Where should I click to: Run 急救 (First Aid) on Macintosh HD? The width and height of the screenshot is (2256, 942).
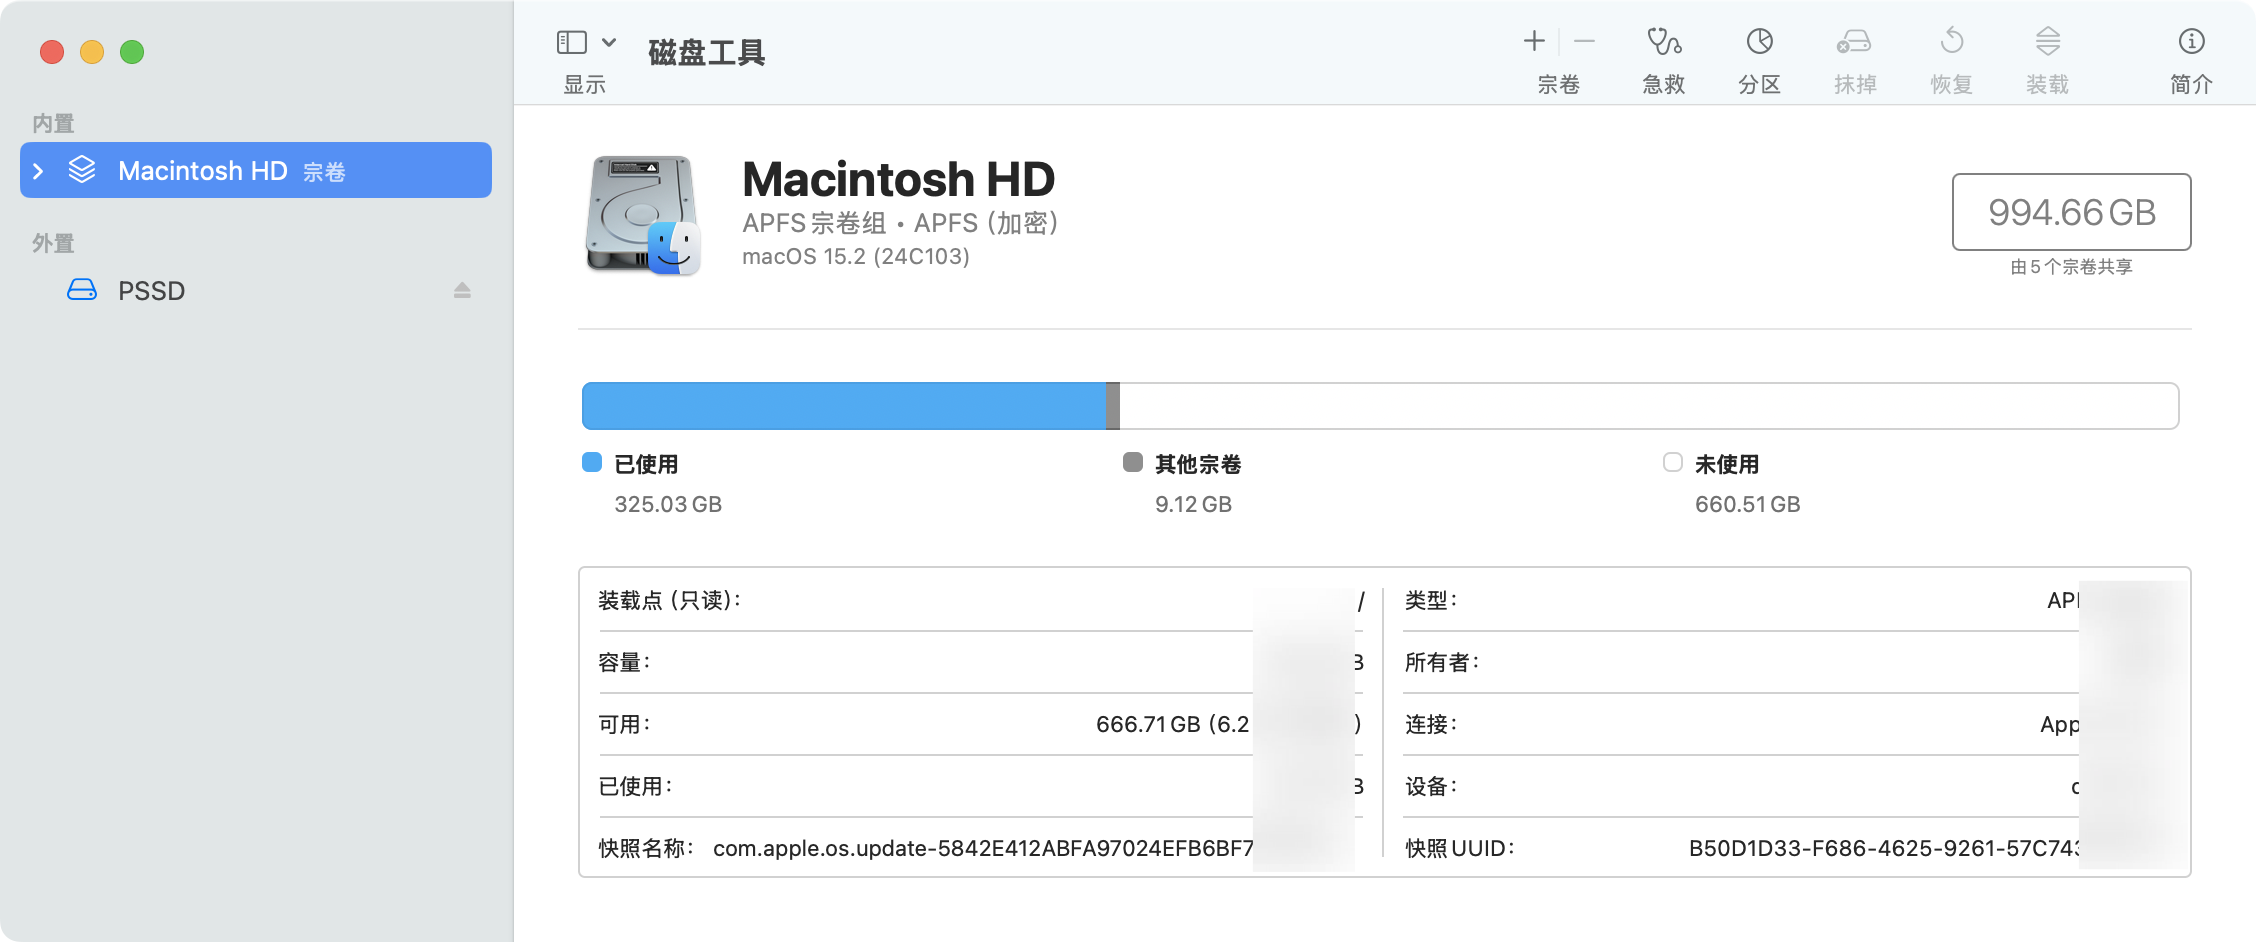point(1662,55)
